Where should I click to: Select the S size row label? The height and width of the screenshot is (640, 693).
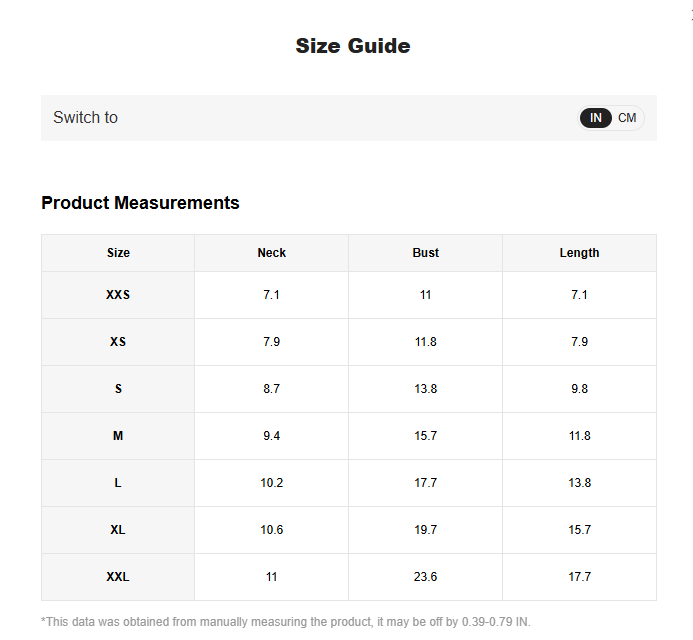[118, 389]
